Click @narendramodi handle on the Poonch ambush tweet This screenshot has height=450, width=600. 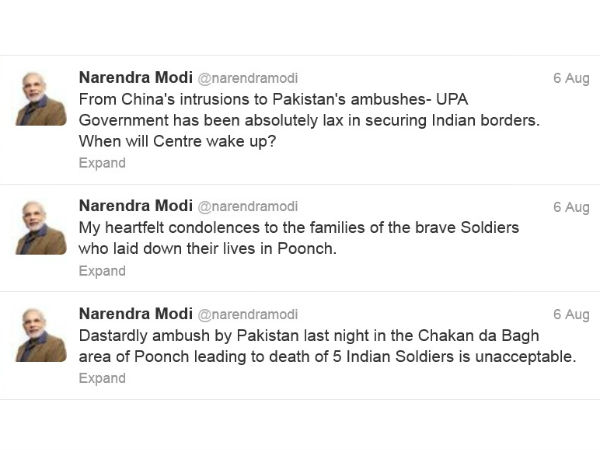[248, 314]
